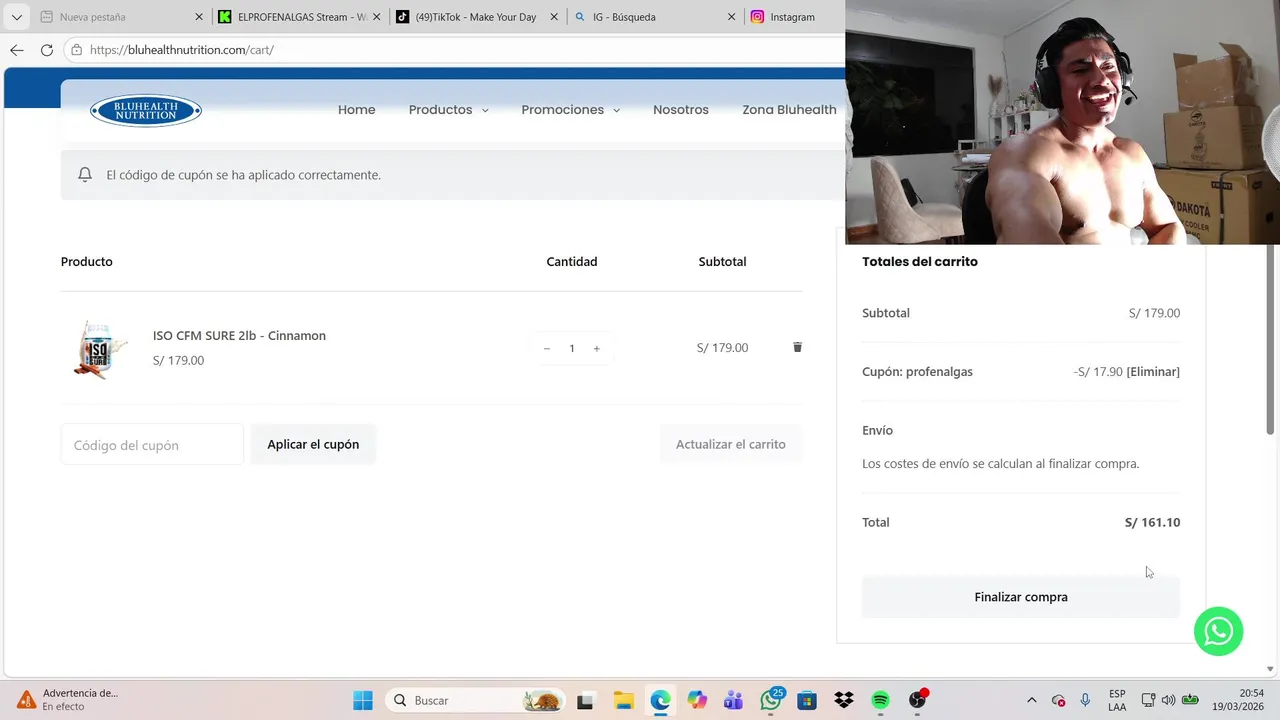
Task: Close the IG - Búsqueda tab
Action: 732,17
